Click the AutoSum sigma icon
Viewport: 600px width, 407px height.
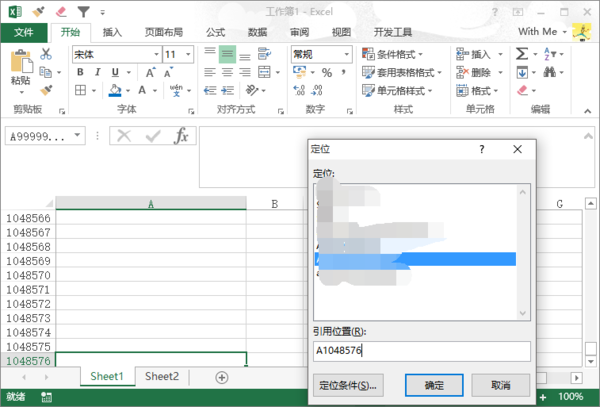(522, 54)
